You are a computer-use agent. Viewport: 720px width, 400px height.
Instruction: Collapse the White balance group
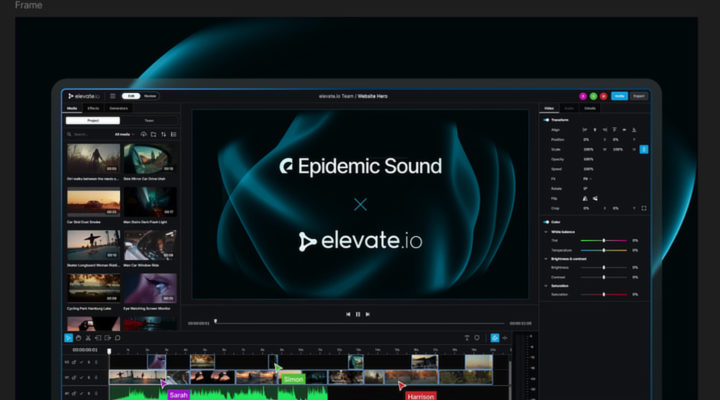click(x=546, y=232)
